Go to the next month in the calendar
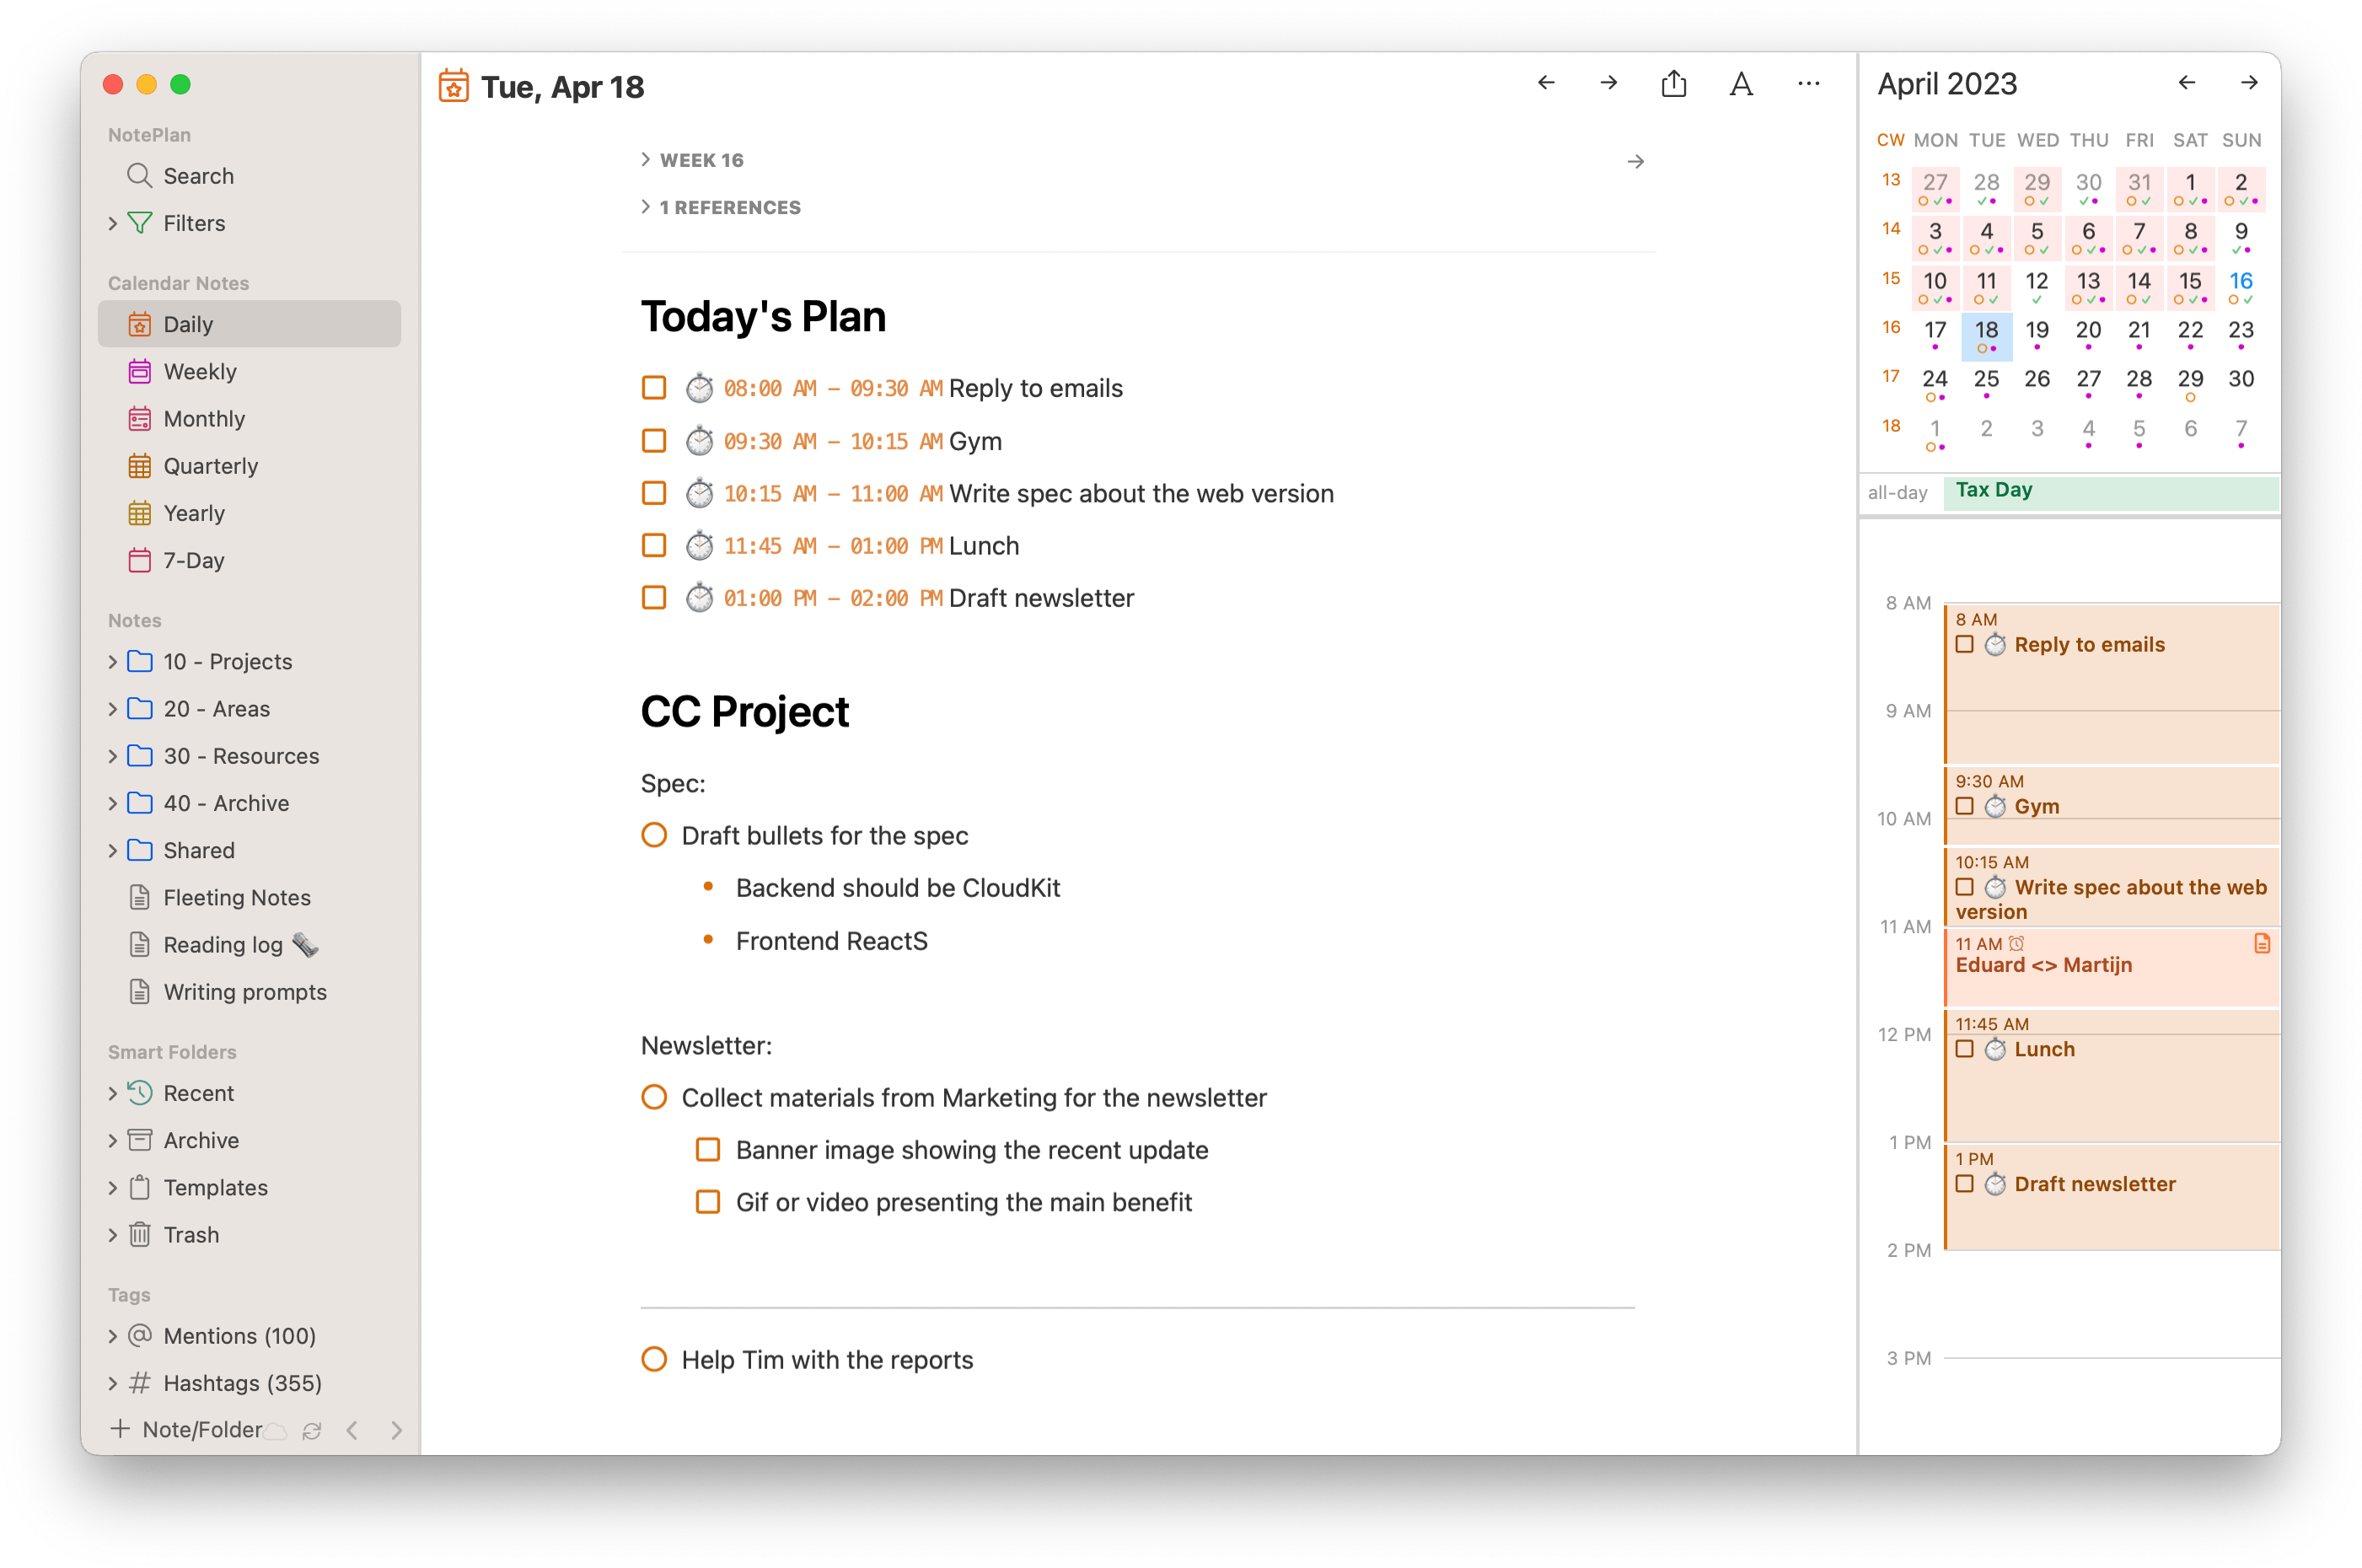The image size is (2362, 1568). coord(2249,83)
